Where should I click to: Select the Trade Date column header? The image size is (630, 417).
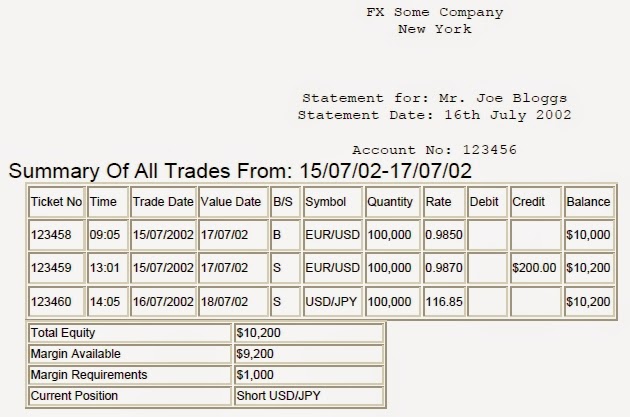click(163, 202)
